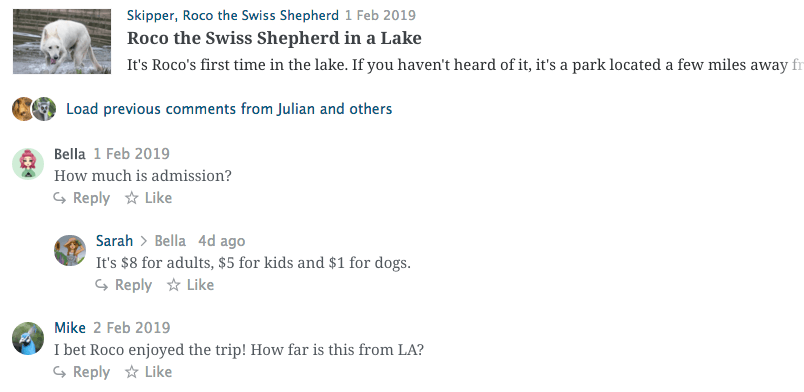Open Roco the Swiss Shepherd category link

point(261,15)
